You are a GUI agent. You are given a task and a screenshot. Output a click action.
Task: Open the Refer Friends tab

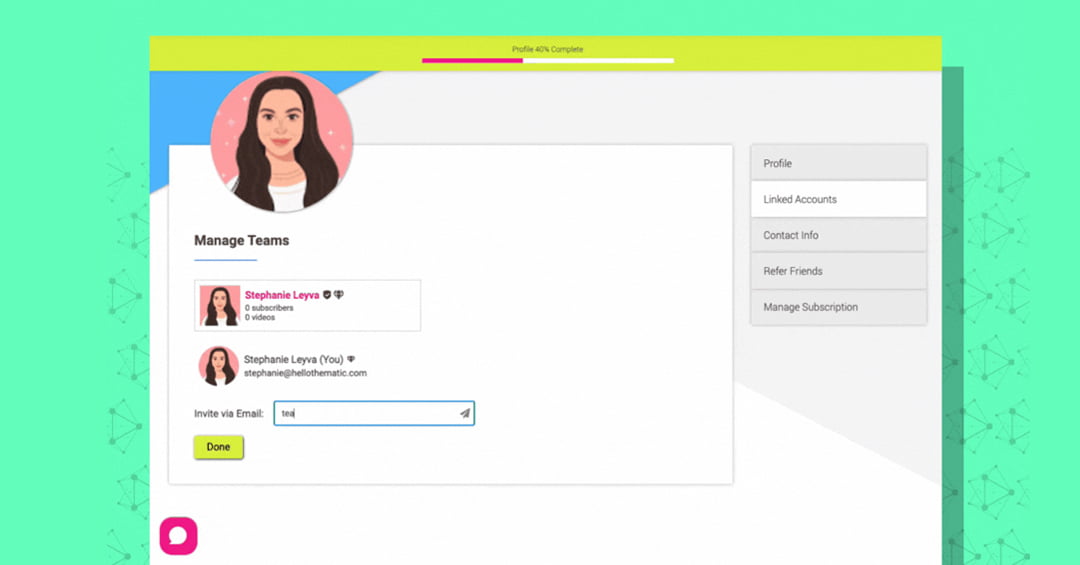tap(838, 271)
